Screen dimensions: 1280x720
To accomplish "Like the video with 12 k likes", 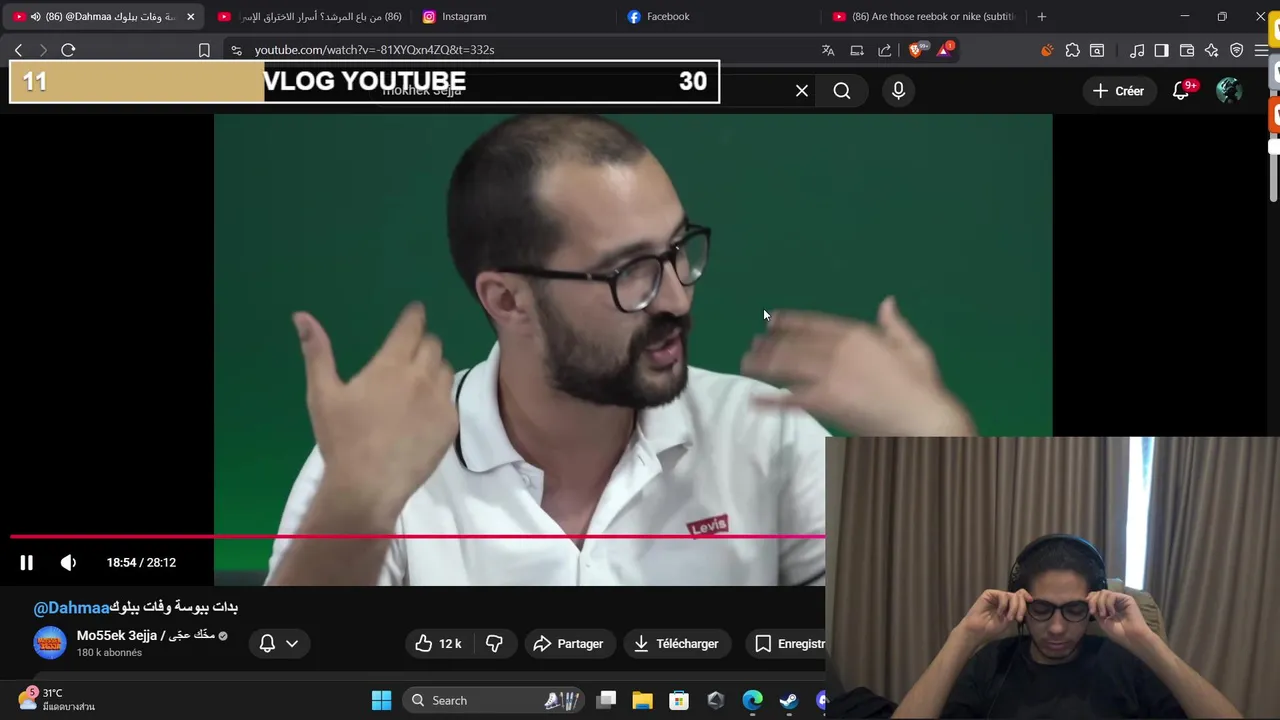I will (438, 644).
